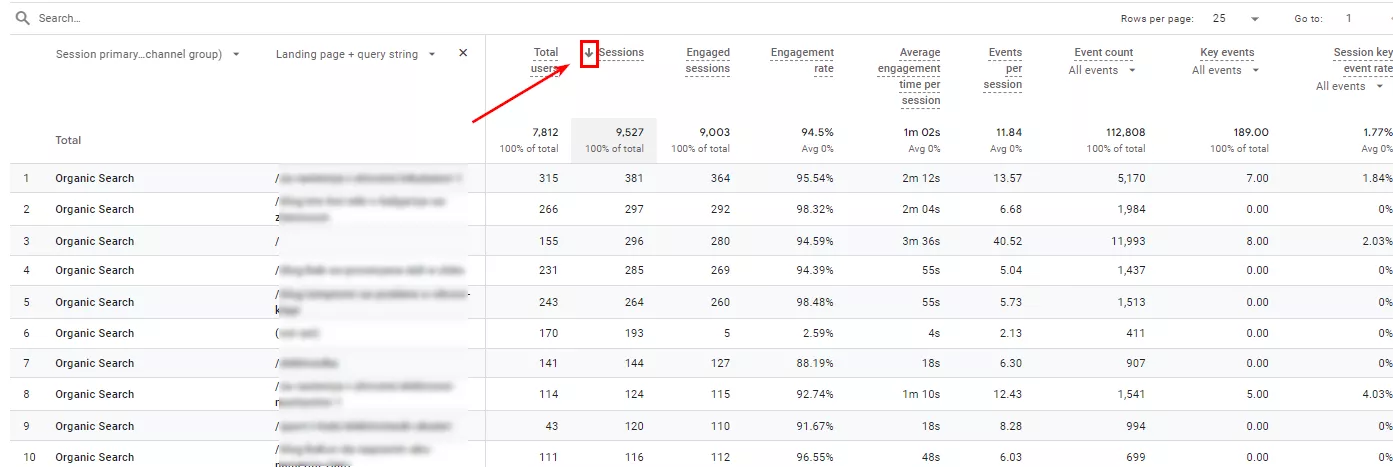The image size is (1393, 467).
Task: Click the Event count column header
Action: point(1103,53)
